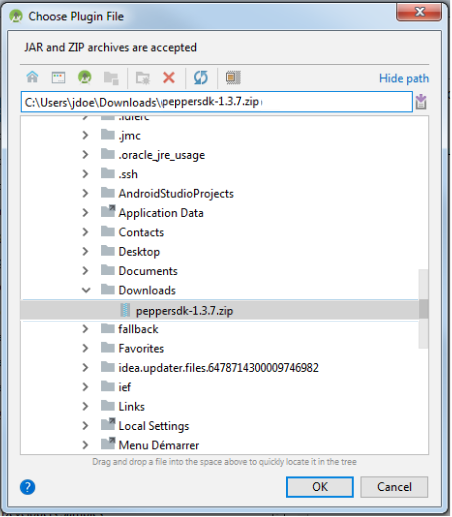
Task: Click the Android Studio icon in title bar
Action: click(x=16, y=16)
